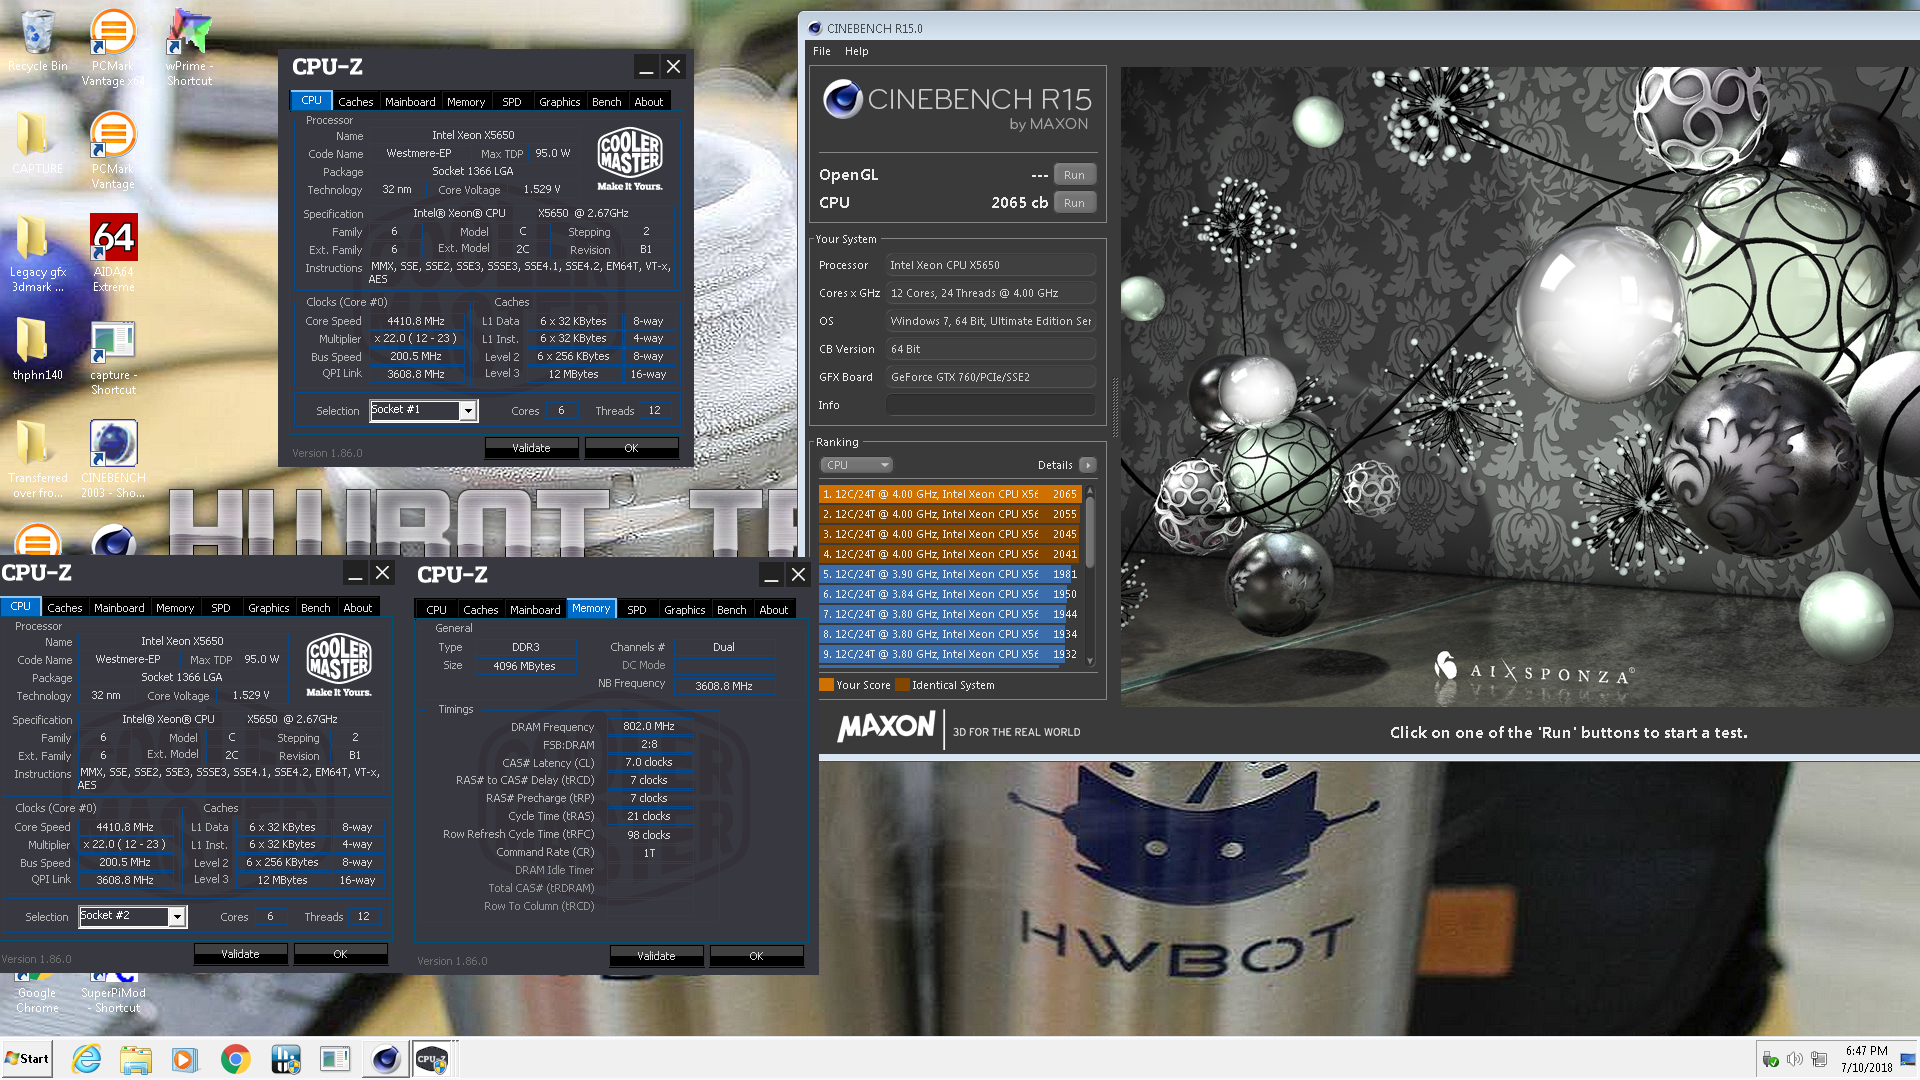Open Bench tab in memory CPU-Z window
This screenshot has height=1080, width=1920.
[731, 610]
